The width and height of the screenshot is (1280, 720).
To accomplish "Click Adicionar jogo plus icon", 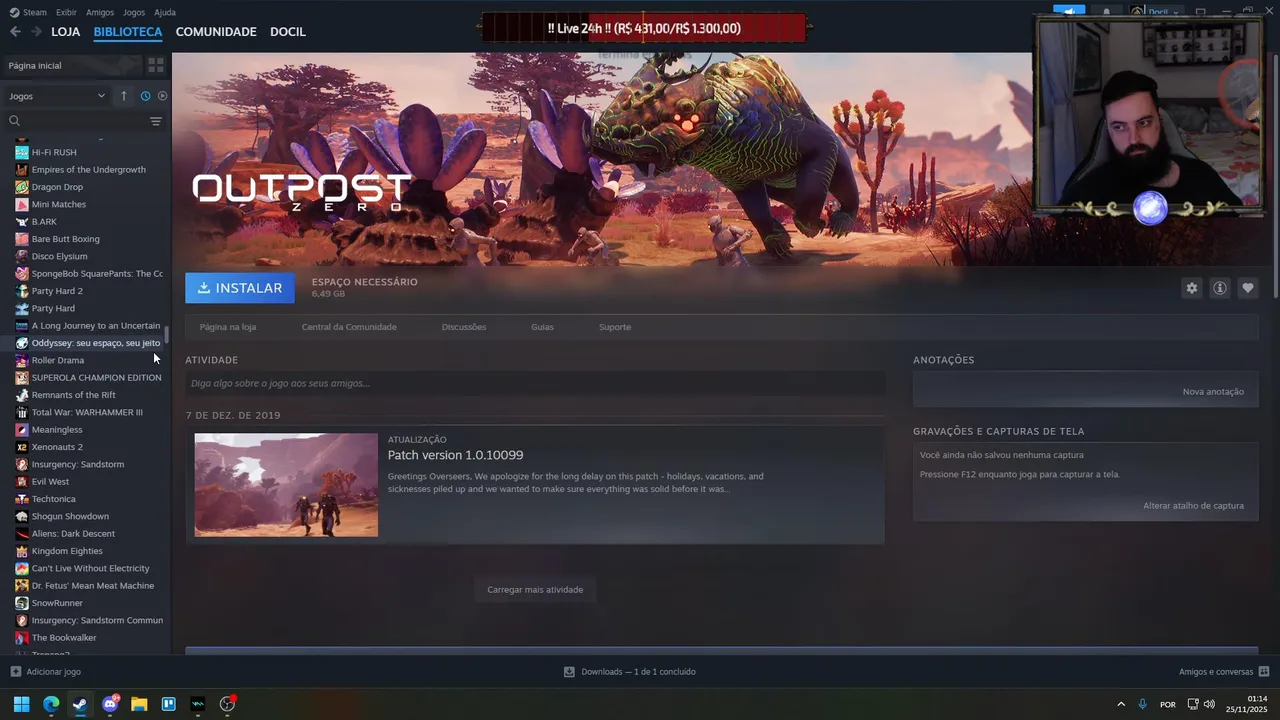I will [15, 672].
